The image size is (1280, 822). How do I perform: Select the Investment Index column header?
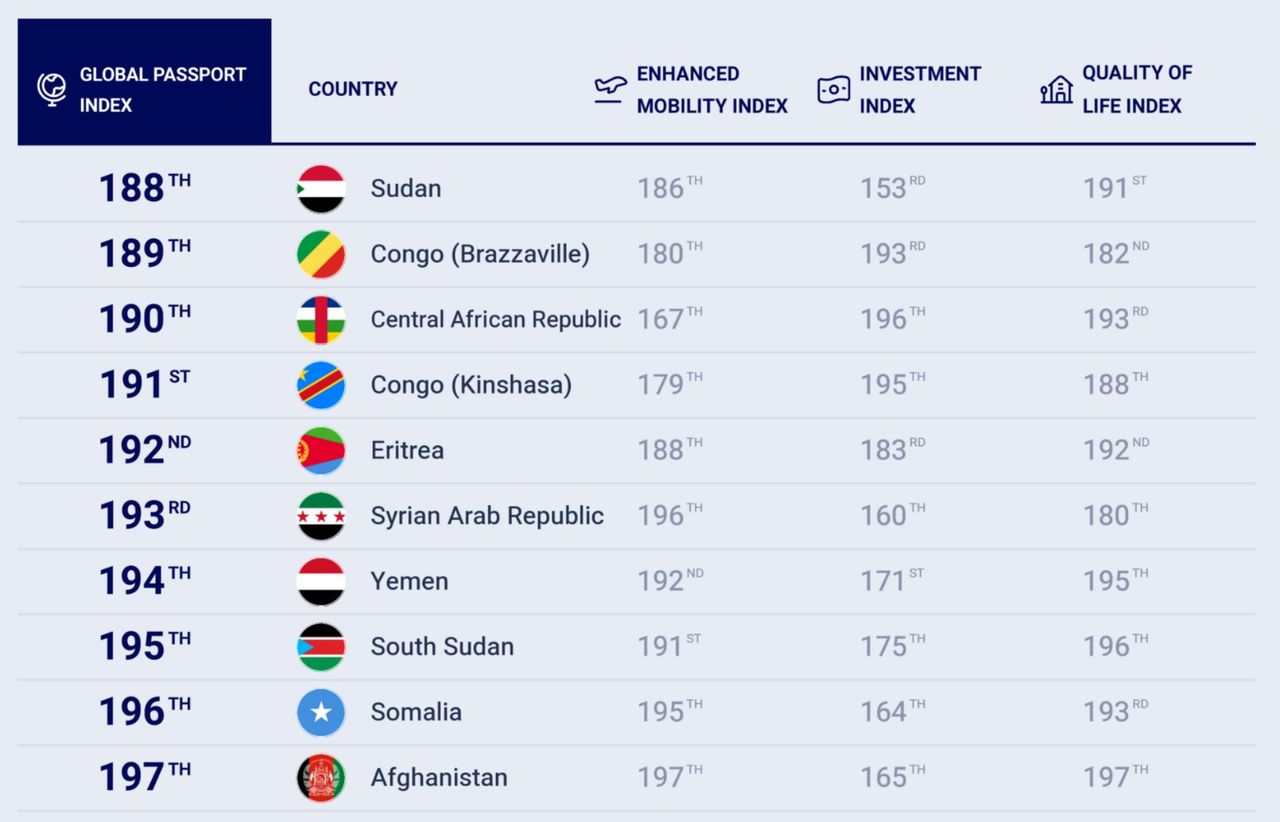click(x=920, y=90)
